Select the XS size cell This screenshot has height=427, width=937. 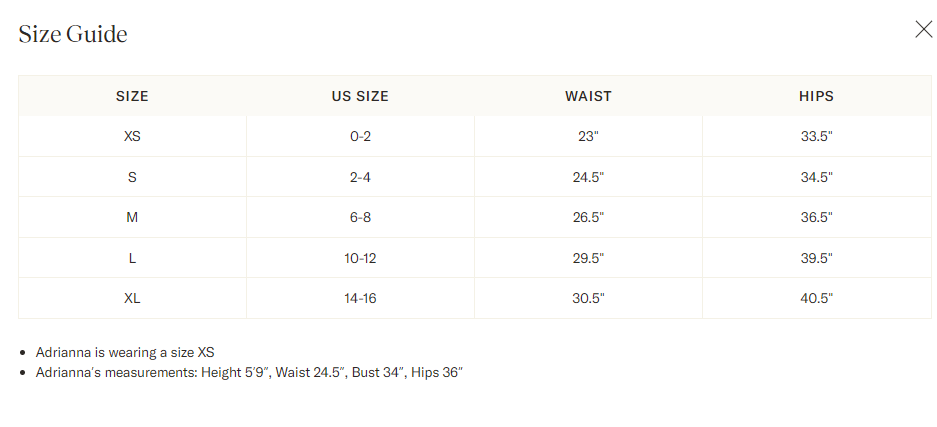[x=132, y=136]
